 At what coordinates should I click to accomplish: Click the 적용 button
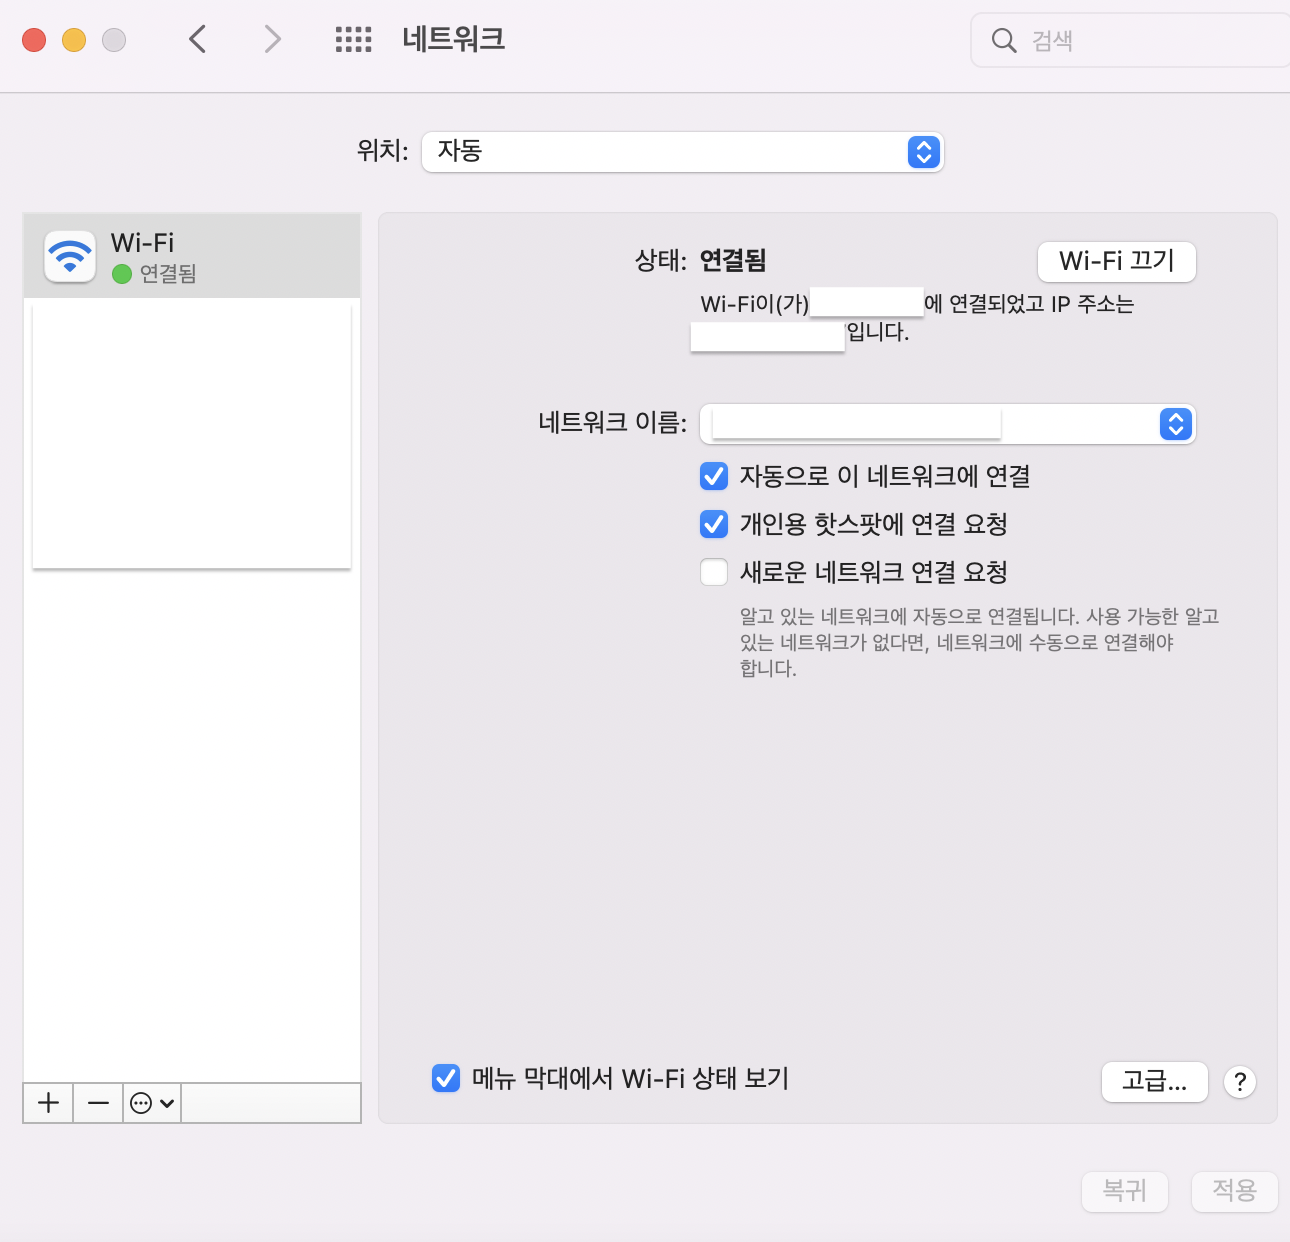1234,1191
